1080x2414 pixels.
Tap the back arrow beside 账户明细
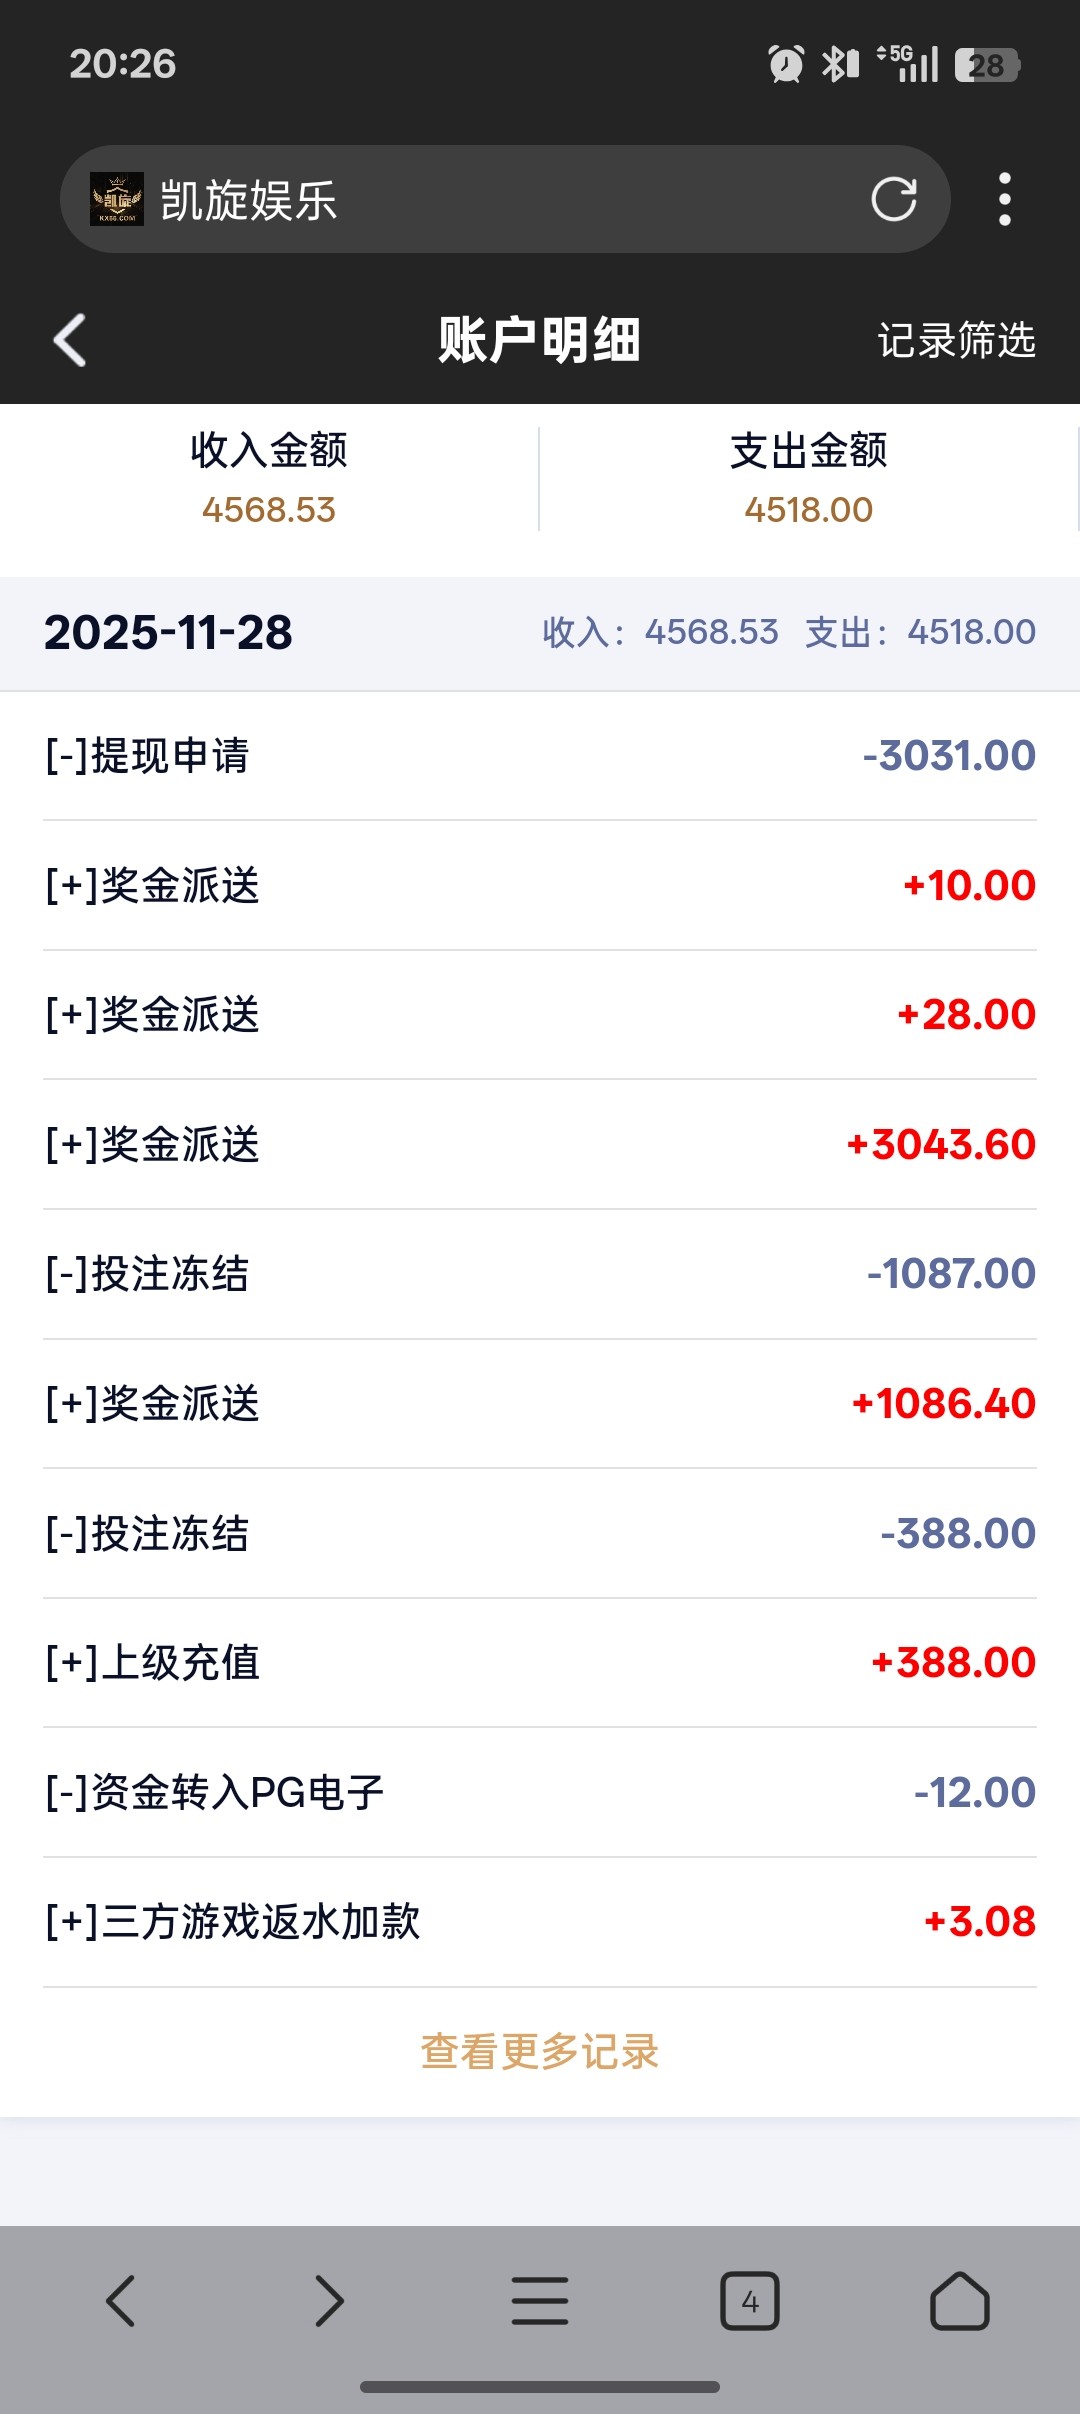point(70,340)
